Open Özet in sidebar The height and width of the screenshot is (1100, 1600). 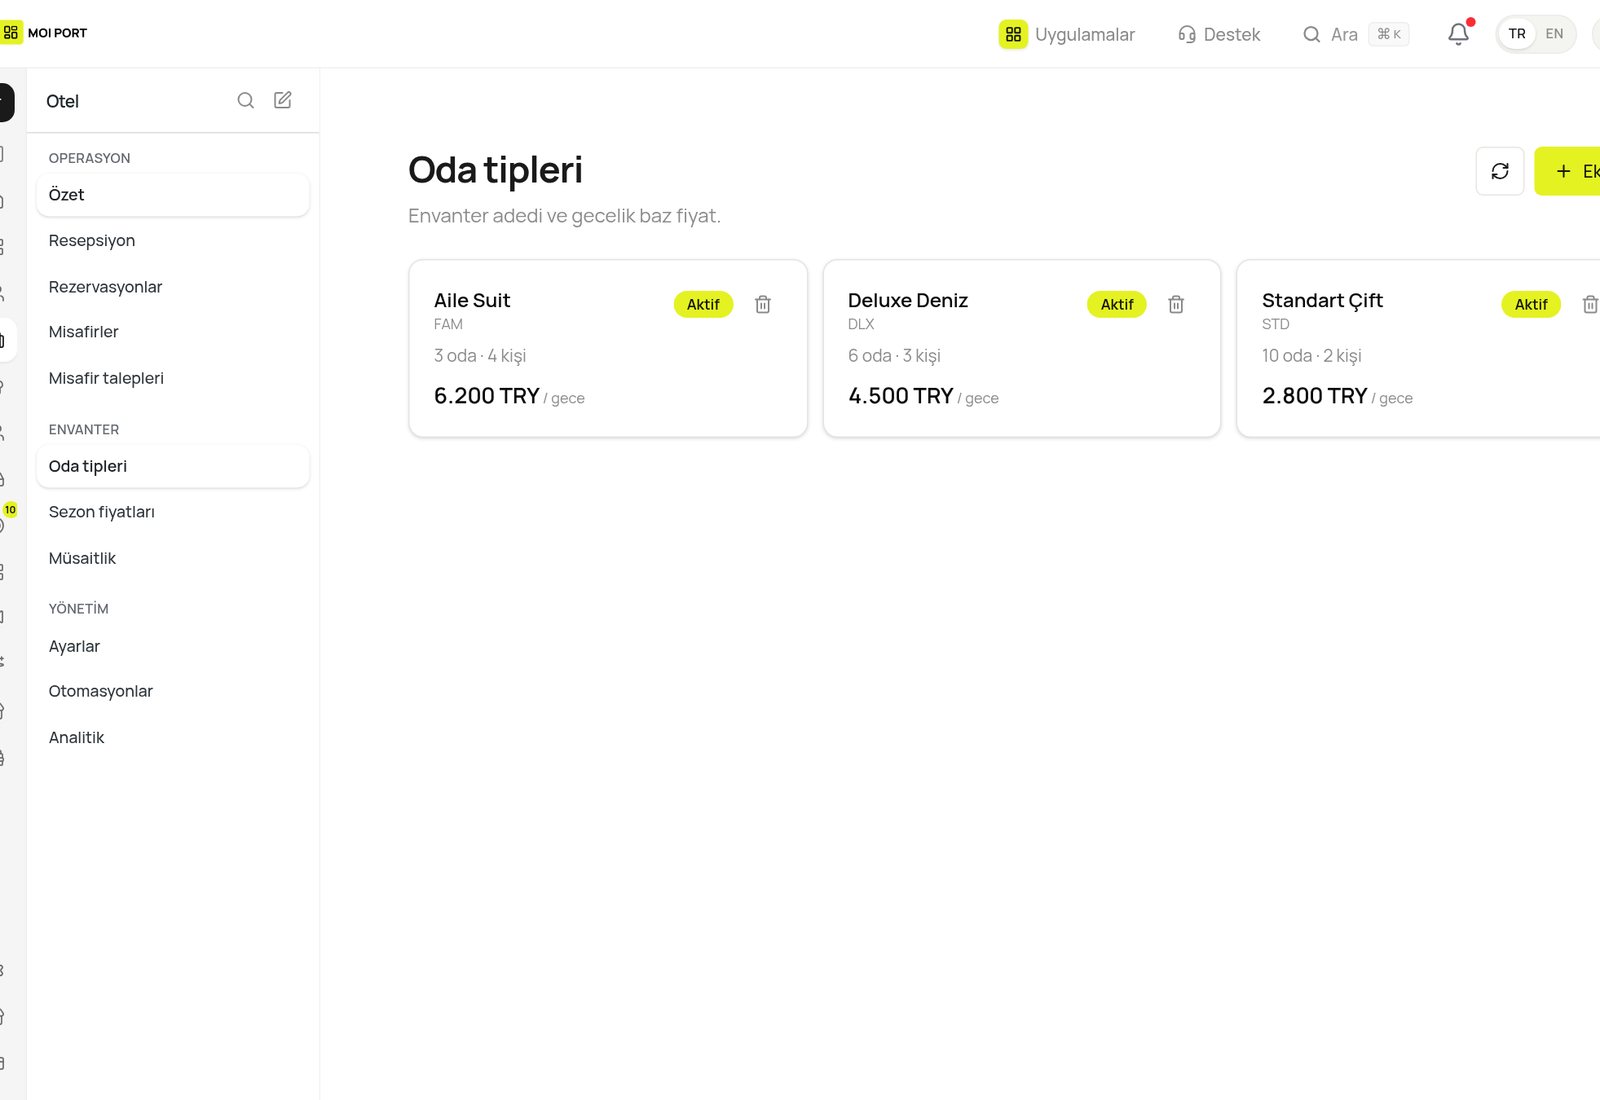point(173,195)
